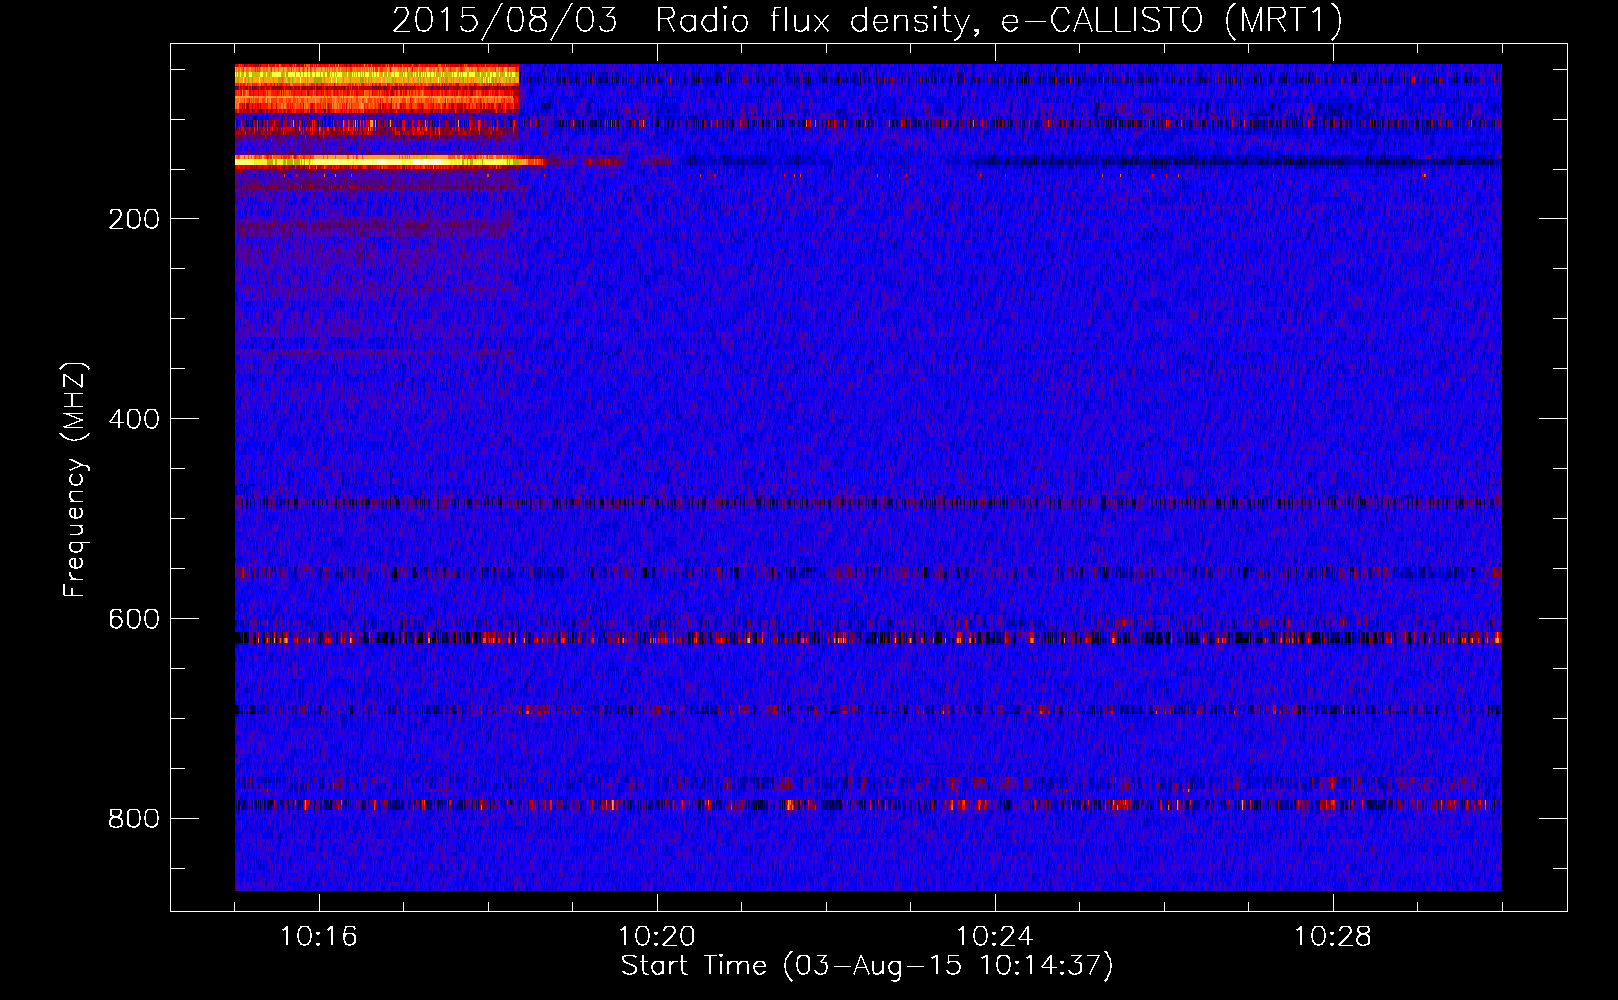Image resolution: width=1618 pixels, height=1000 pixels.
Task: Click the 400 frequency tick label
Action: point(134,419)
